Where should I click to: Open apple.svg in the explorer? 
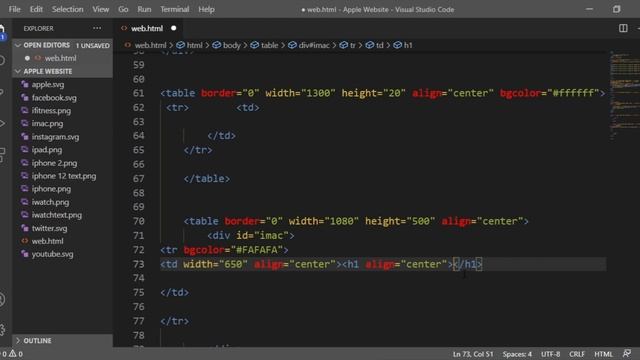(x=62, y=84)
